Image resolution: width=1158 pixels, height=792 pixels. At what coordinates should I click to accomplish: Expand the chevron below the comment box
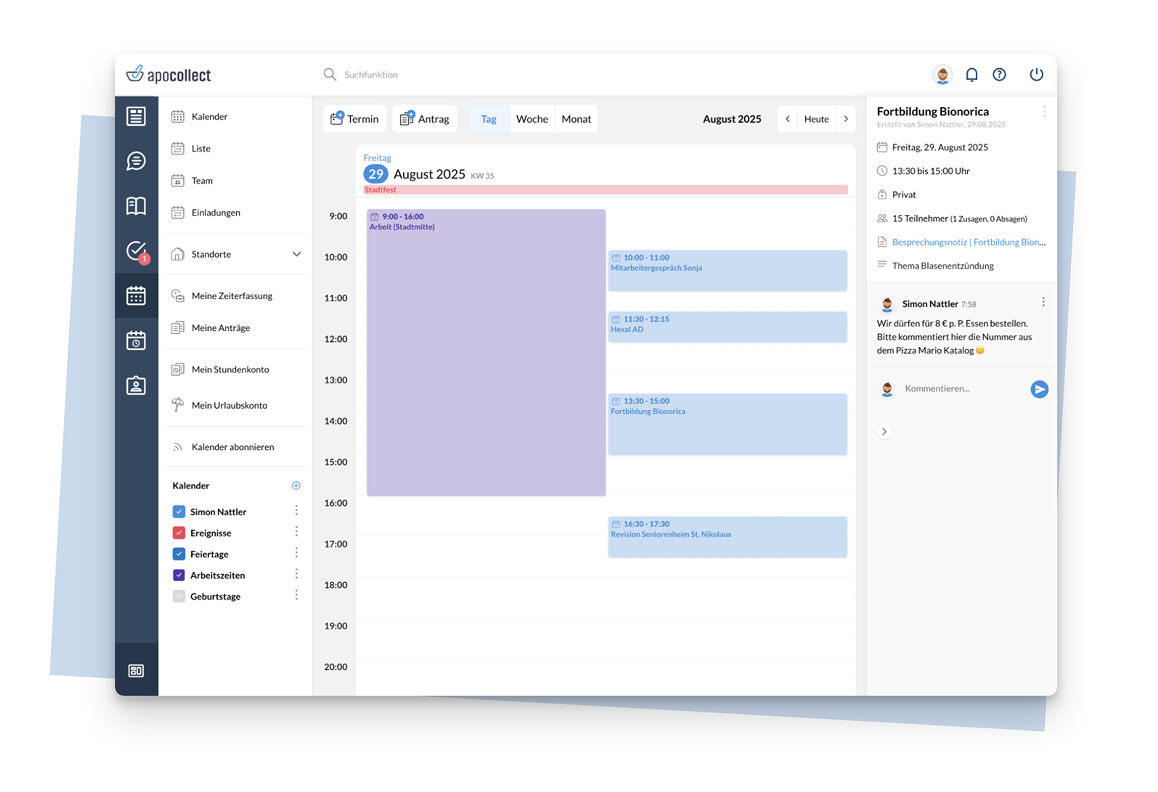click(x=884, y=432)
